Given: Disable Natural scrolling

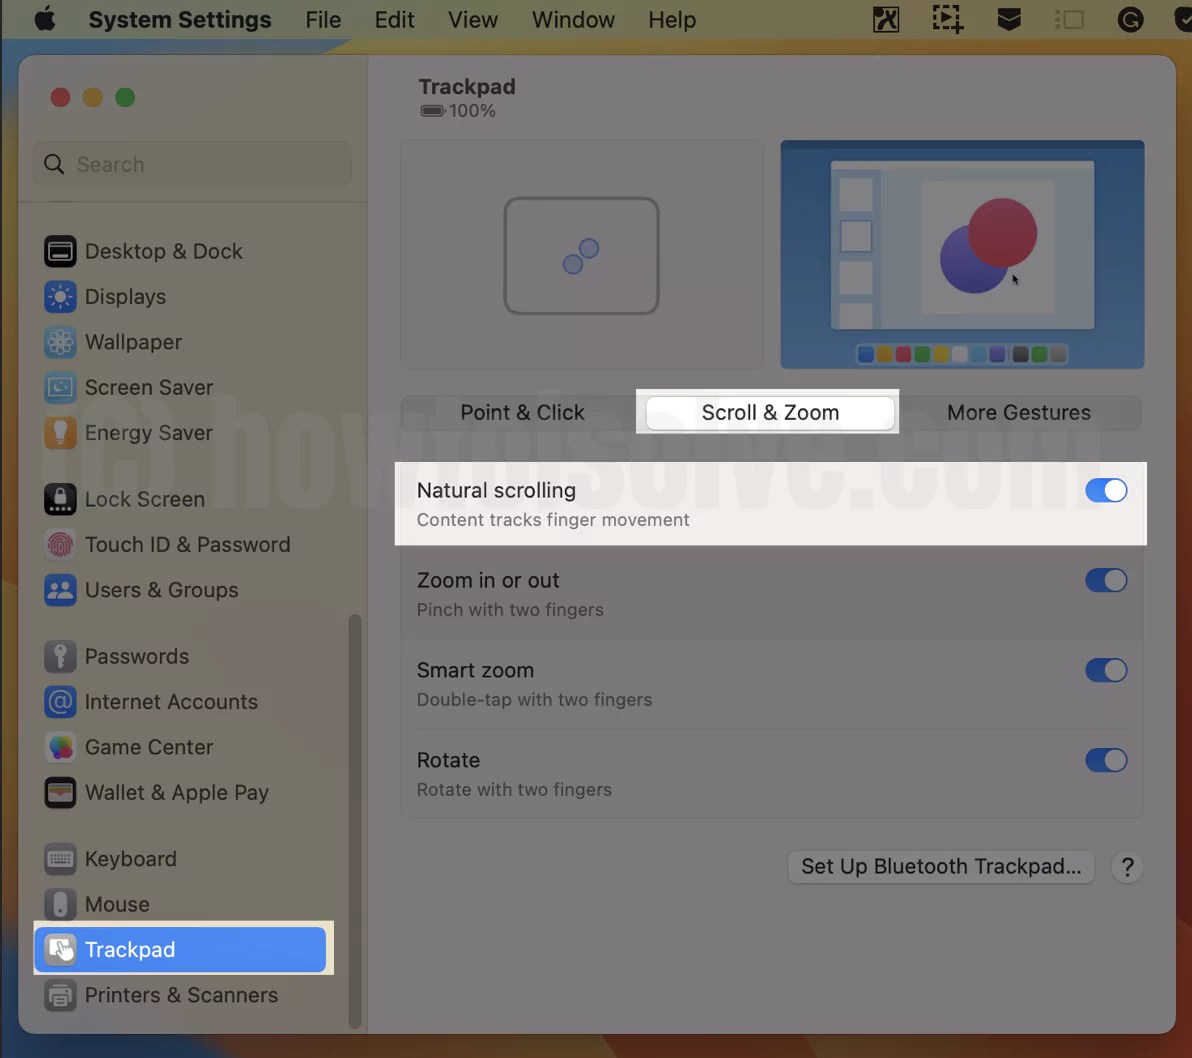Looking at the screenshot, I should pos(1105,490).
